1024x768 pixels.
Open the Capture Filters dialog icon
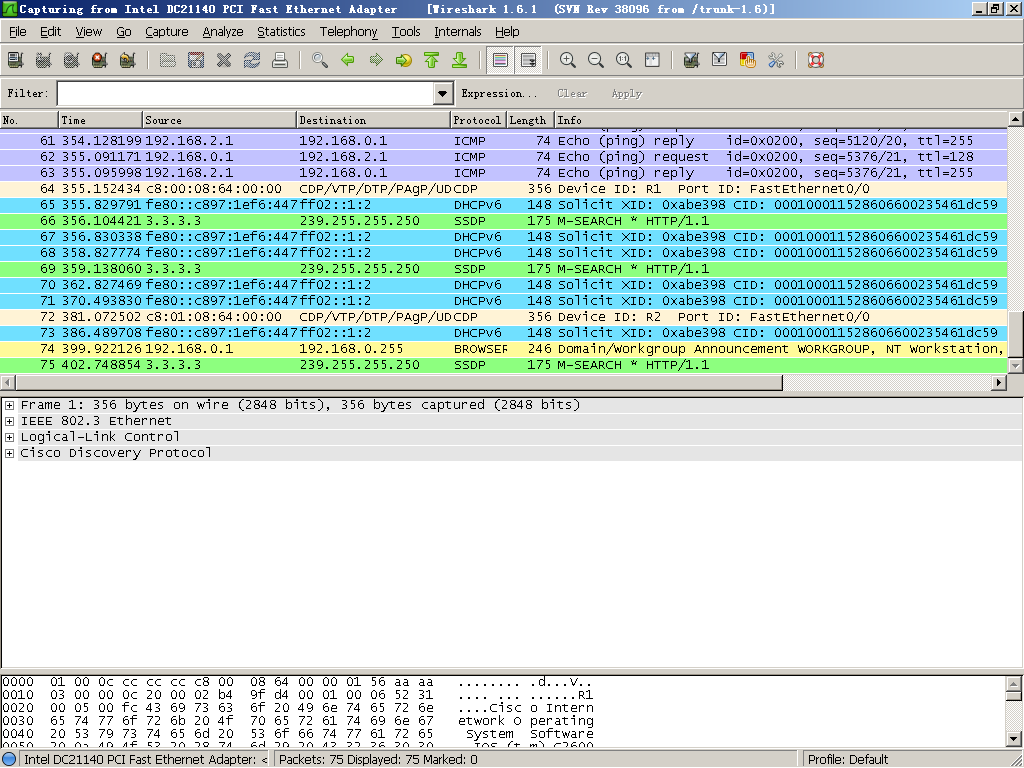pos(692,60)
